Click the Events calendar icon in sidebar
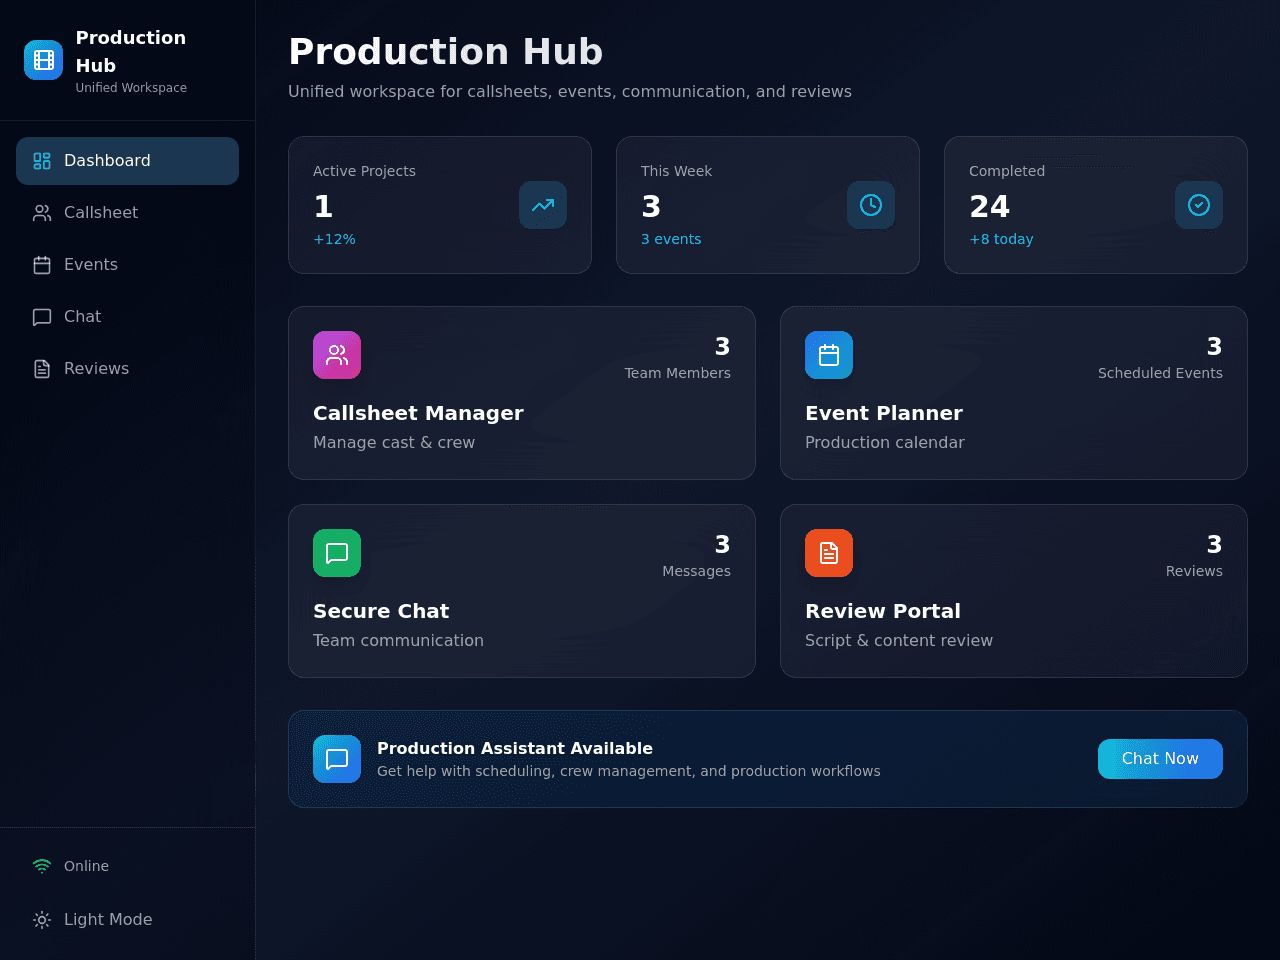This screenshot has height=960, width=1280. [x=42, y=265]
